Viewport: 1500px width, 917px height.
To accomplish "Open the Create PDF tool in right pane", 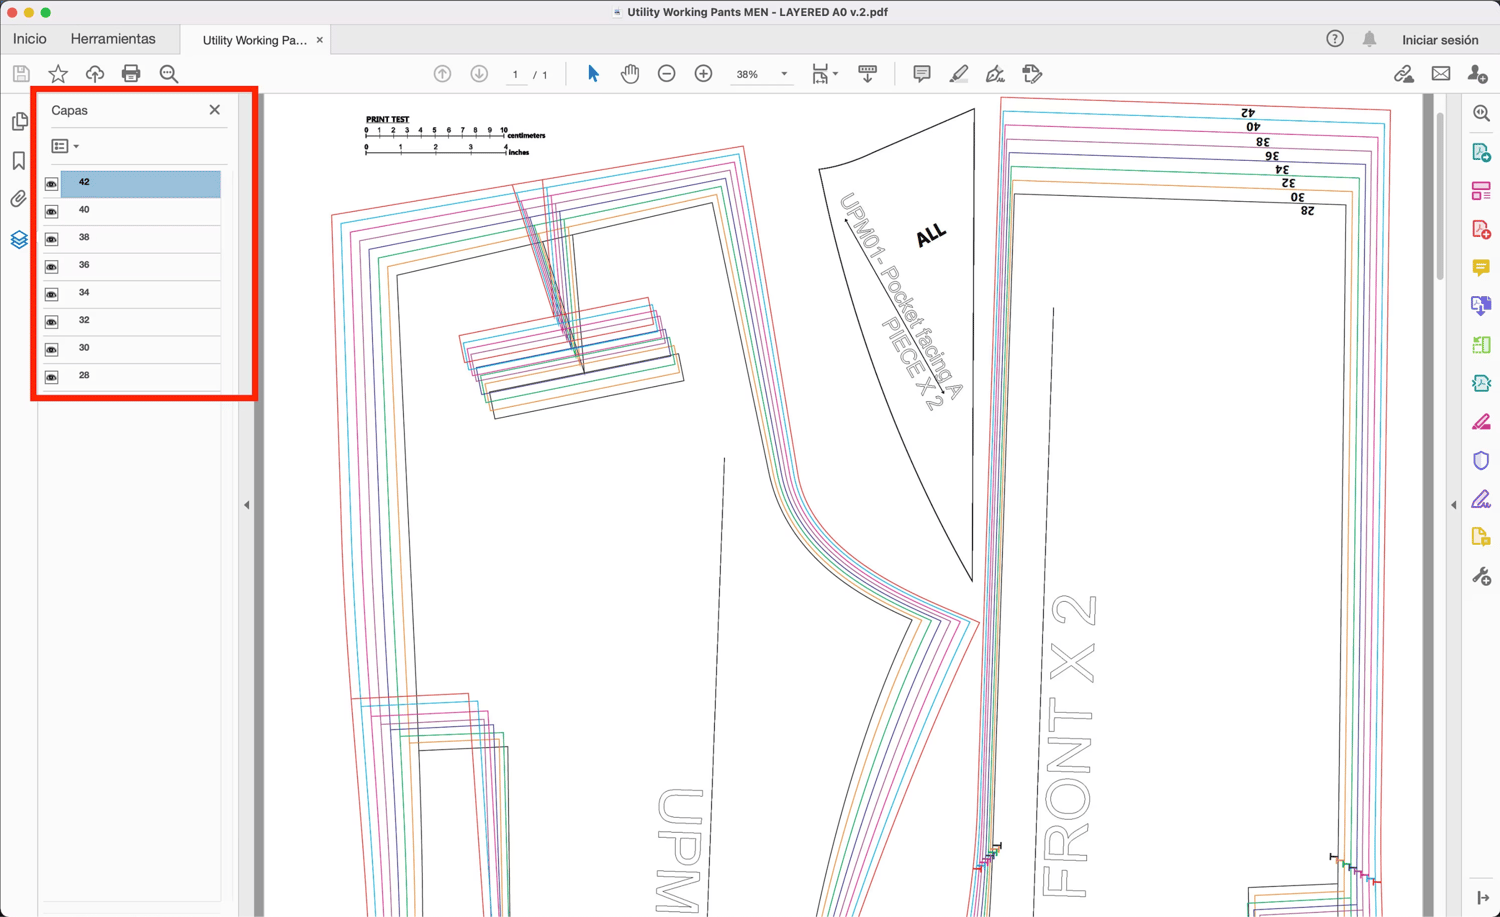I will [x=1481, y=229].
